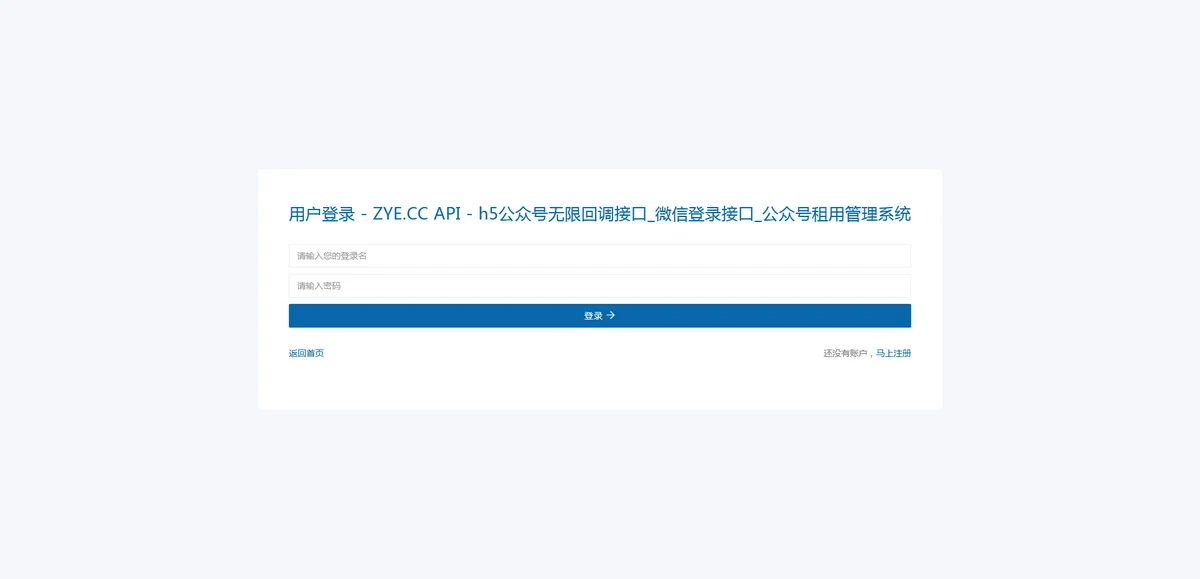Follow the 马上注册 registration link

(x=893, y=353)
